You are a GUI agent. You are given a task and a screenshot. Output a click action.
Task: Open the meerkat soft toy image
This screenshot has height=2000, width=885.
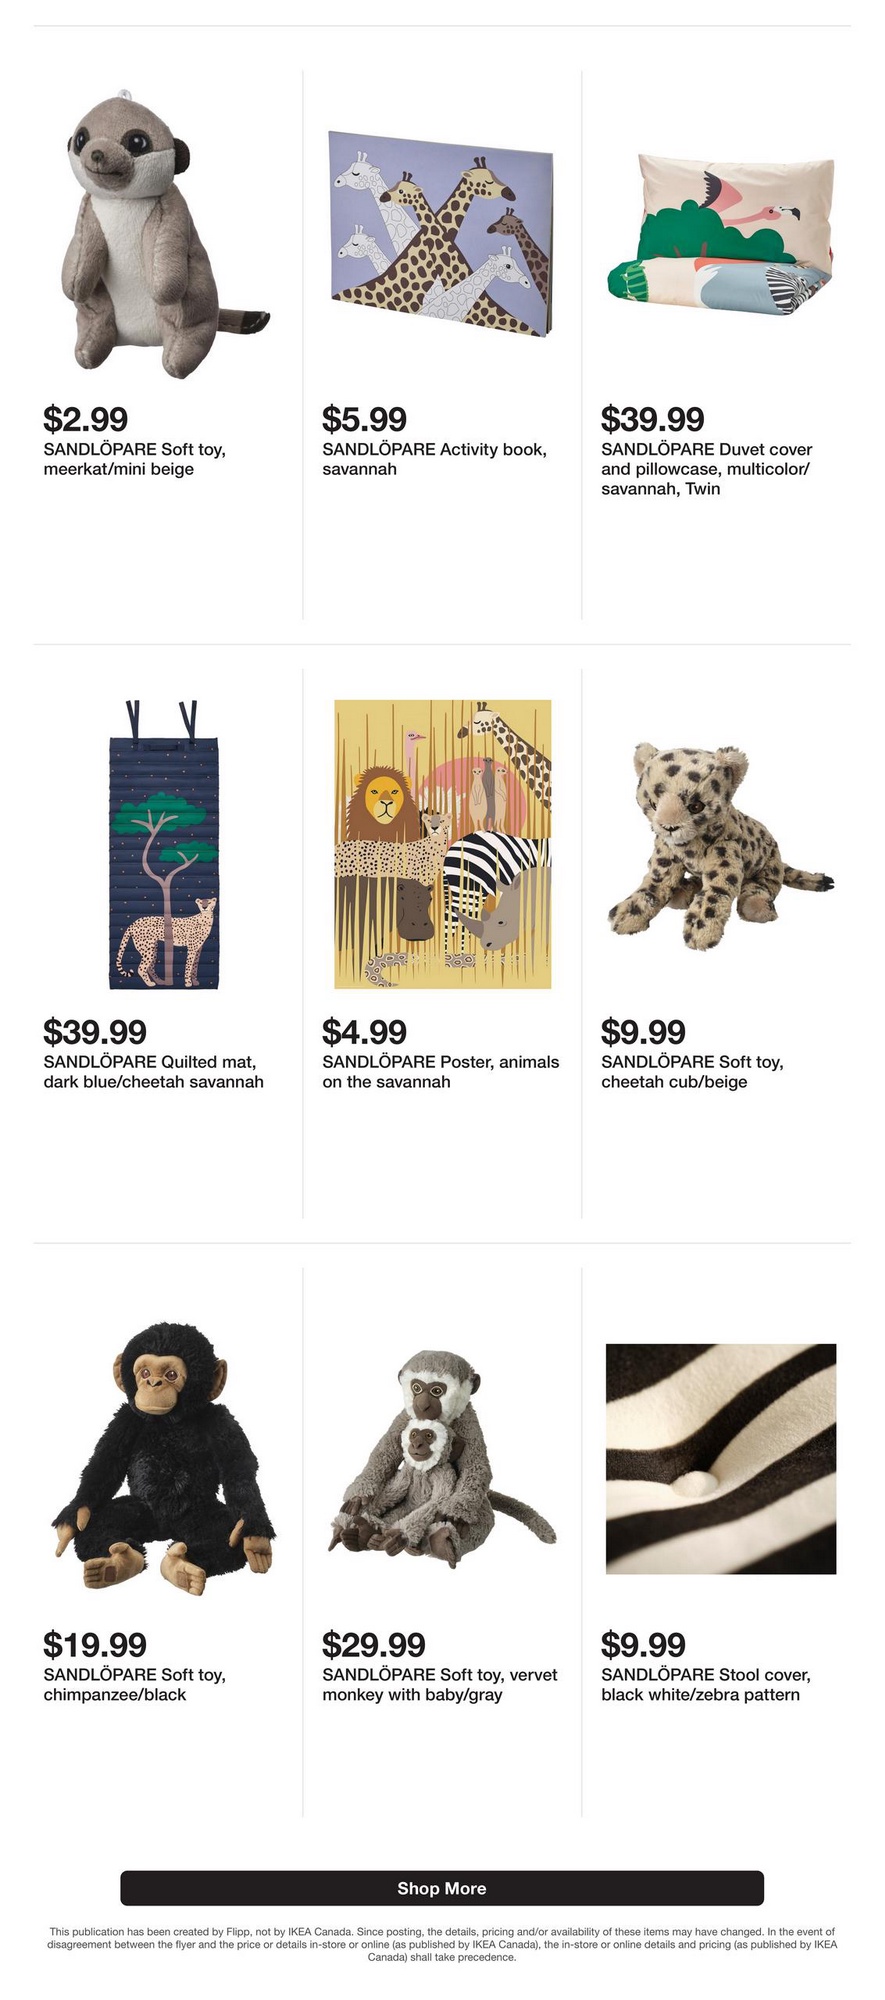163,235
